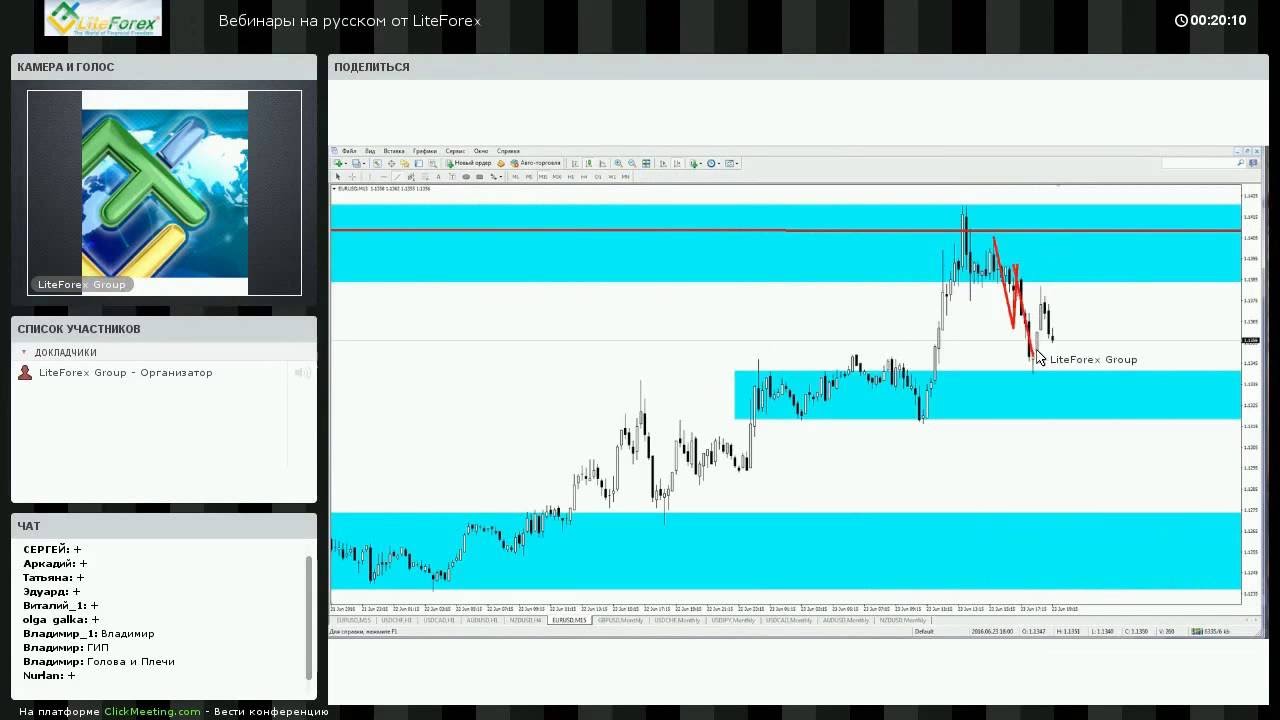Image resolution: width=1280 pixels, height=720 pixels.
Task: Click the chat panel scrollbar
Action: click(309, 618)
